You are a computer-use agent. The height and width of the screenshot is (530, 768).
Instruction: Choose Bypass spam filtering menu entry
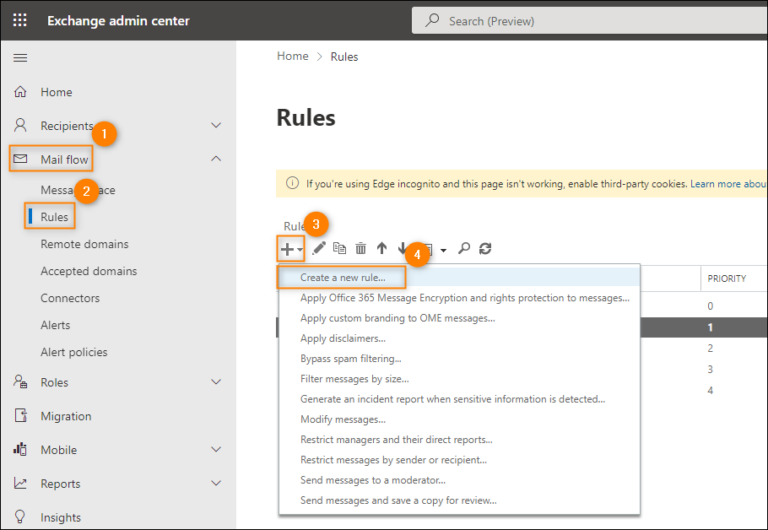[x=350, y=358]
